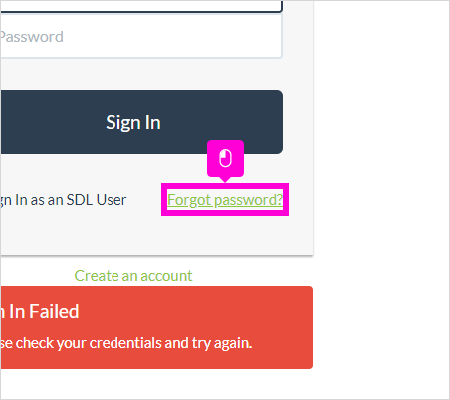The width and height of the screenshot is (450, 400).
Task: Focus the Password input field
Action: (141, 37)
